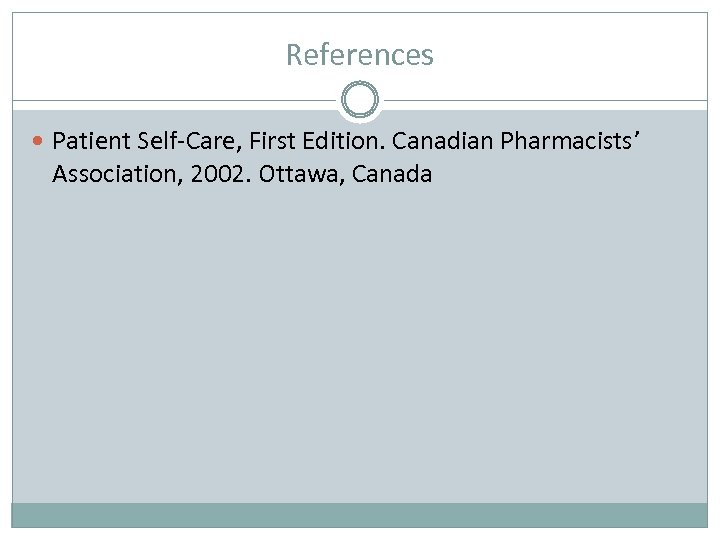Click the white strip beneath the teal footer bar
720x540 pixels.
[x=360, y=532]
